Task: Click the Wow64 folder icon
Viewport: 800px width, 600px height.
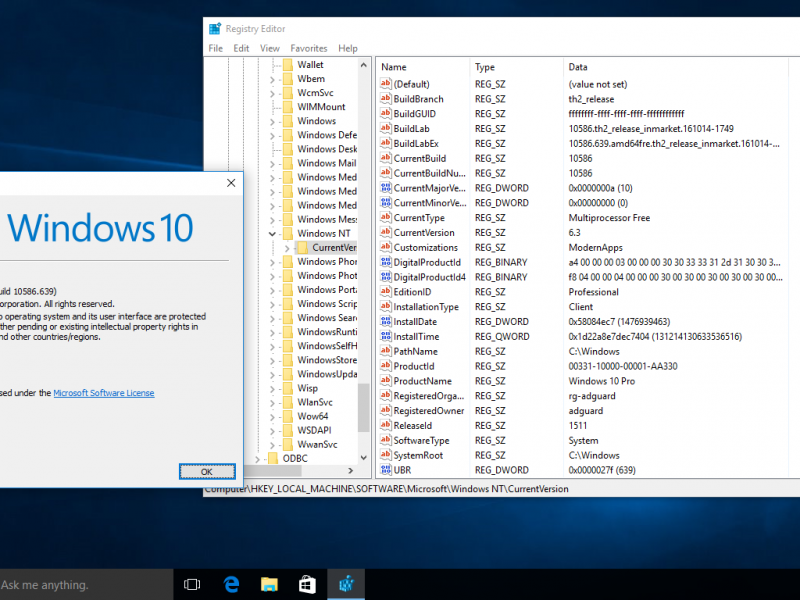Action: point(288,416)
